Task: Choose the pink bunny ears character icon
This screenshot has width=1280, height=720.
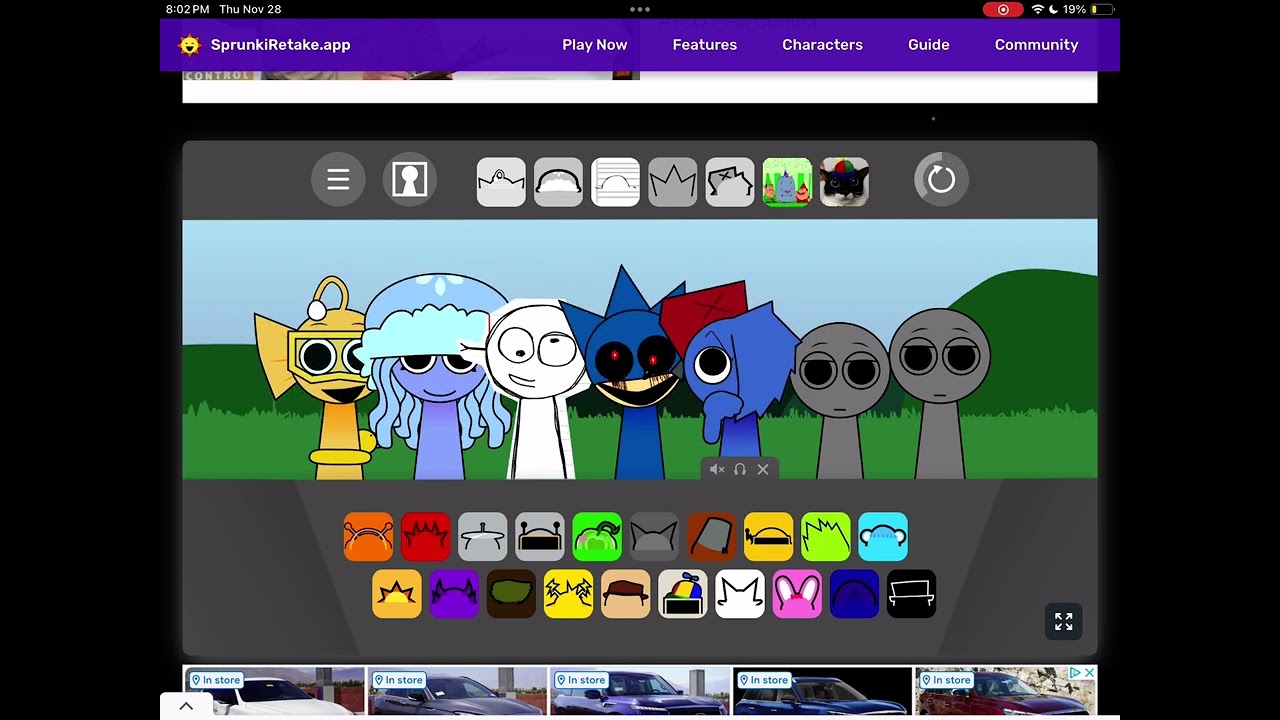Action: pyautogui.click(x=797, y=594)
